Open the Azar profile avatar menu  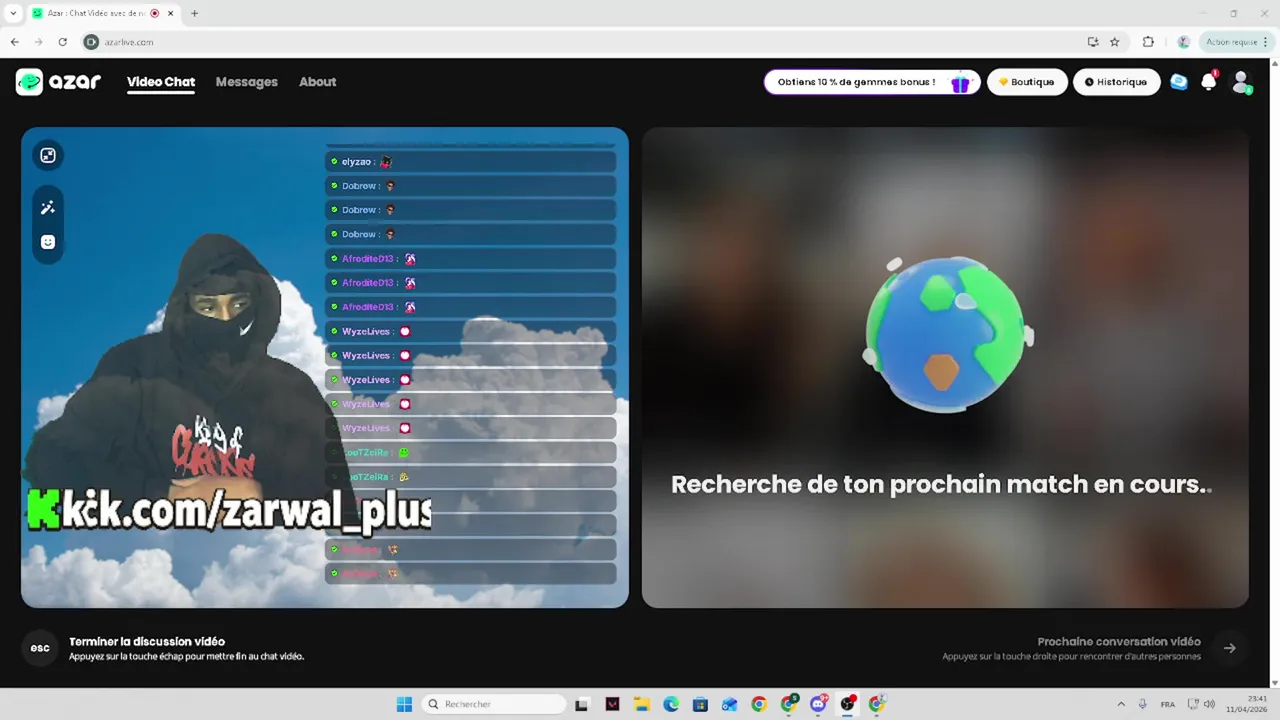pos(1241,82)
